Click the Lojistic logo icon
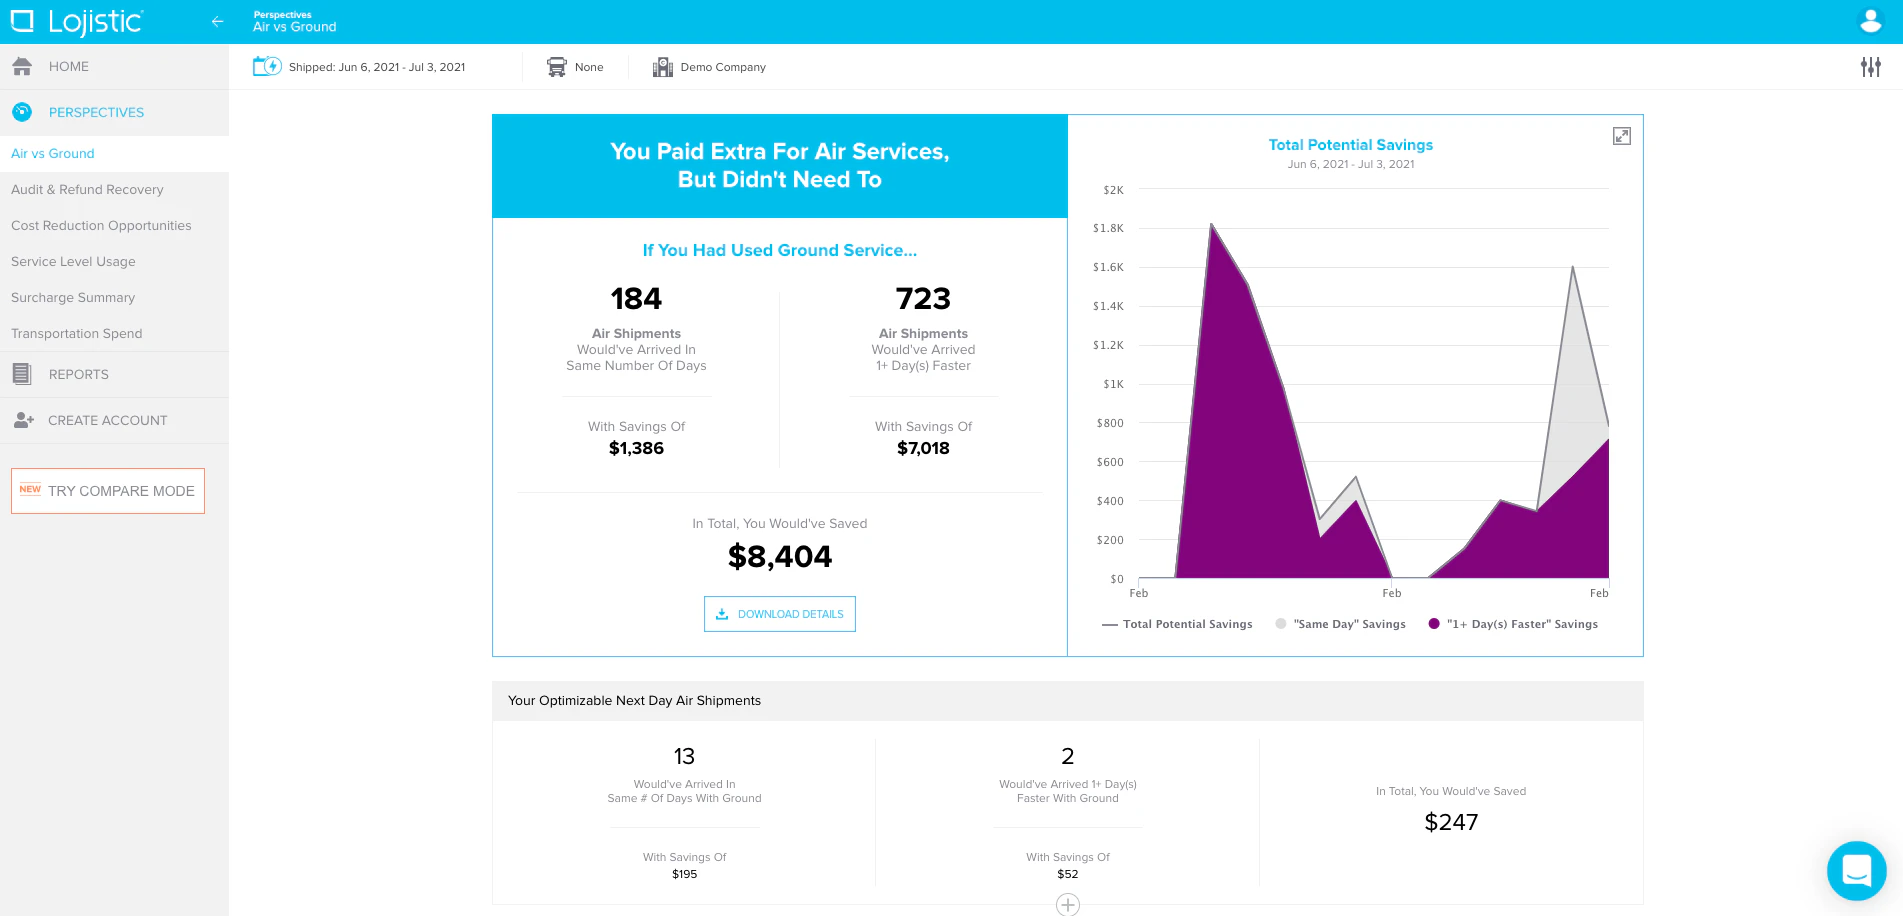Image resolution: width=1903 pixels, height=916 pixels. tap(22, 21)
